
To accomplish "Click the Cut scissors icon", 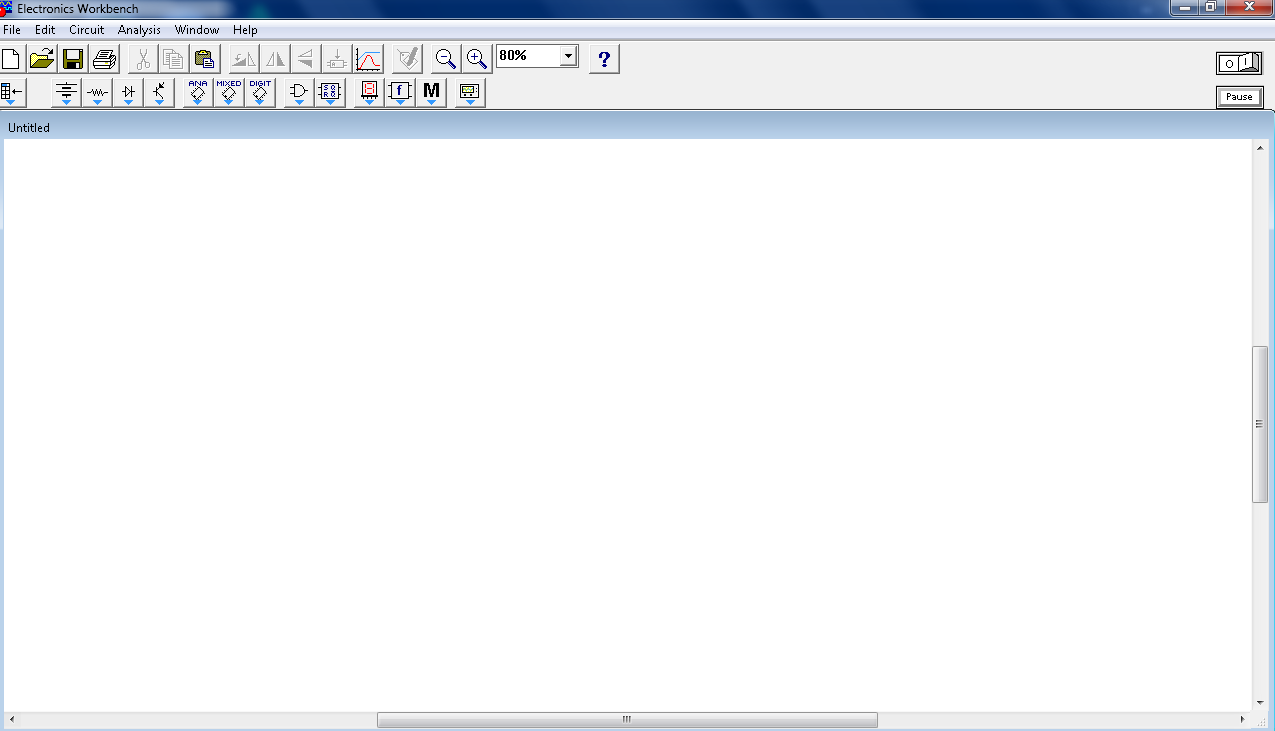I will (x=143, y=59).
